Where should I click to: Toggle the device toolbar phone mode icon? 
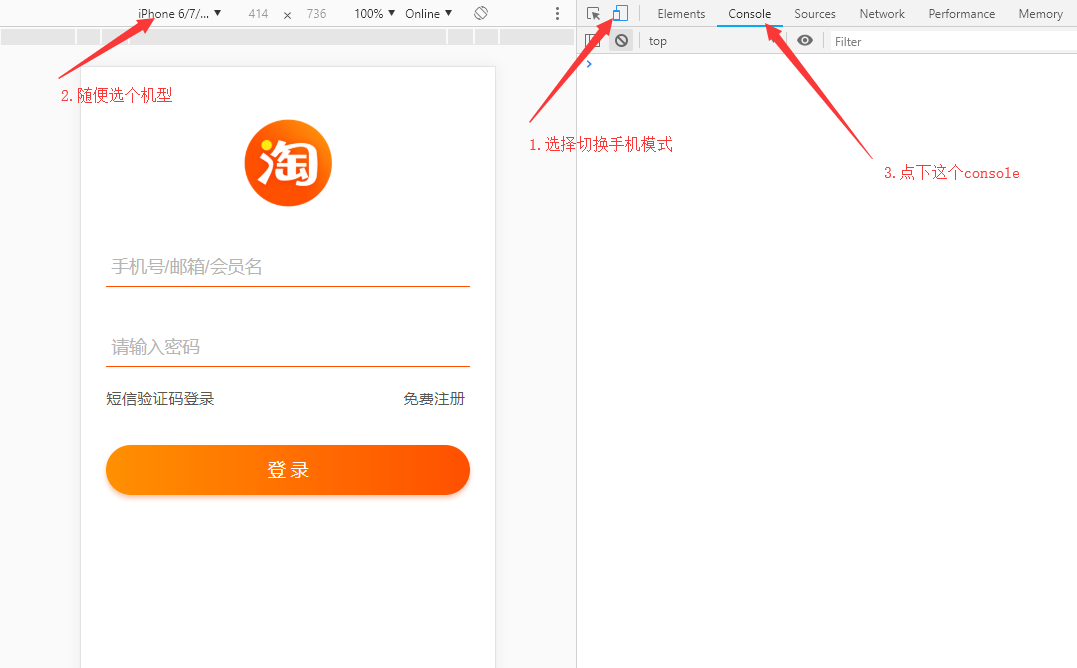point(620,13)
